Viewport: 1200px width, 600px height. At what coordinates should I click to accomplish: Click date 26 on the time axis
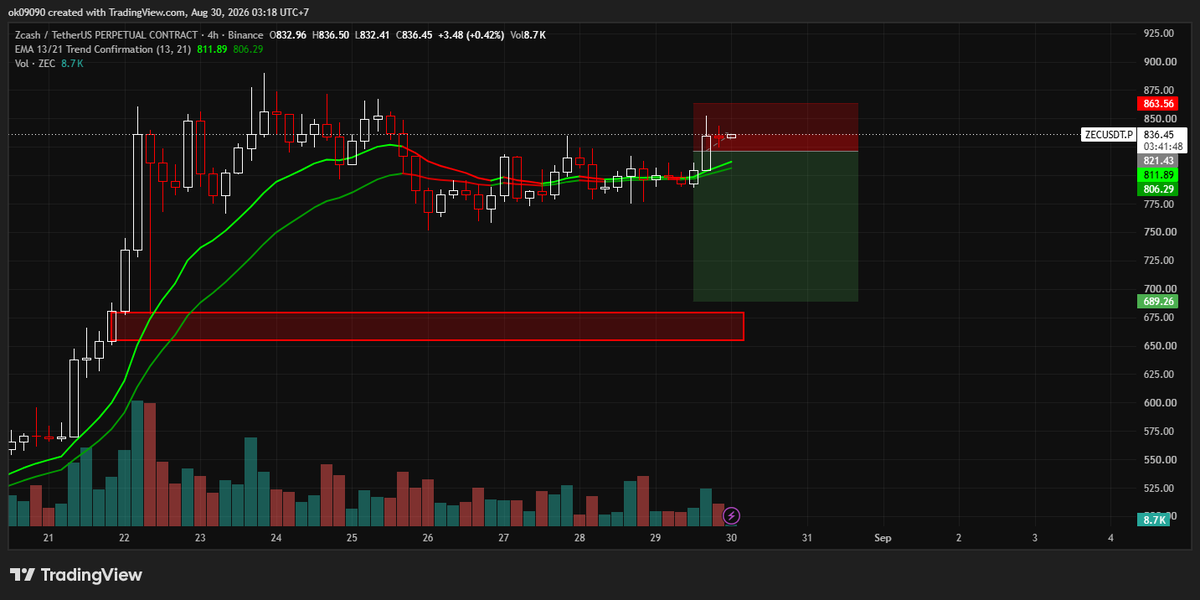tap(428, 538)
